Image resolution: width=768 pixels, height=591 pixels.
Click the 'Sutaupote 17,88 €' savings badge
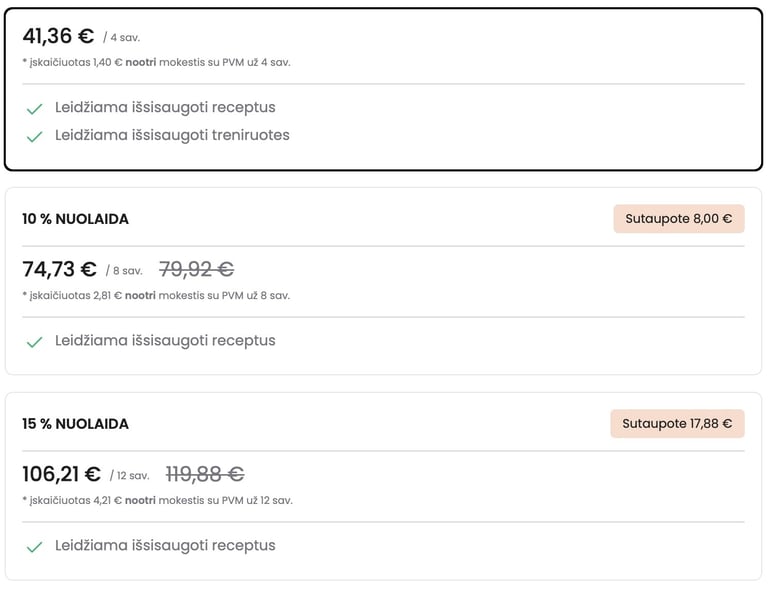tap(677, 424)
